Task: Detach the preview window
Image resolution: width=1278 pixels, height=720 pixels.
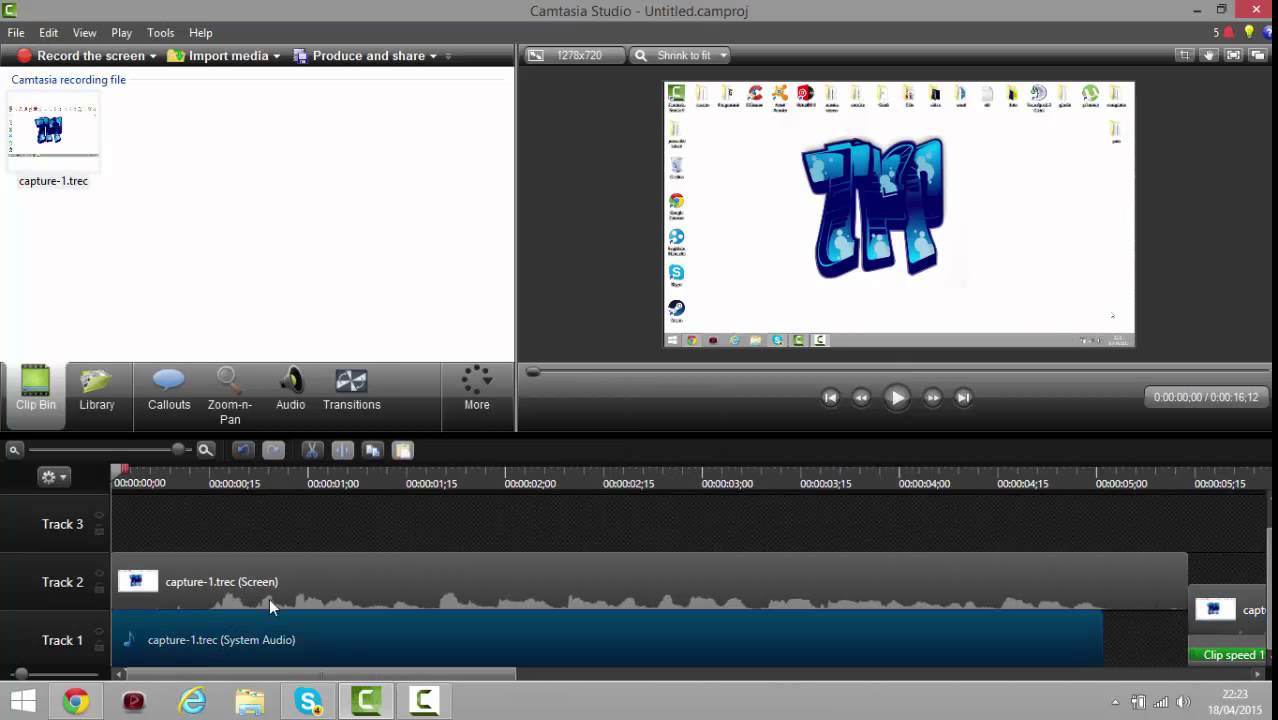Action: tap(1258, 55)
